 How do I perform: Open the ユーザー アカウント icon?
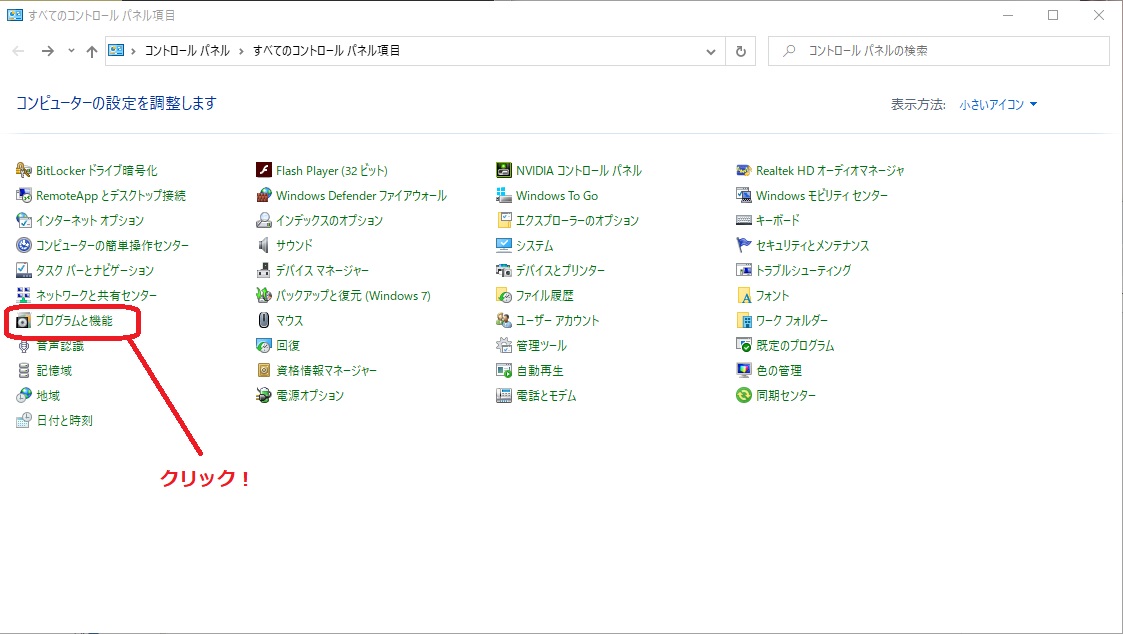503,320
